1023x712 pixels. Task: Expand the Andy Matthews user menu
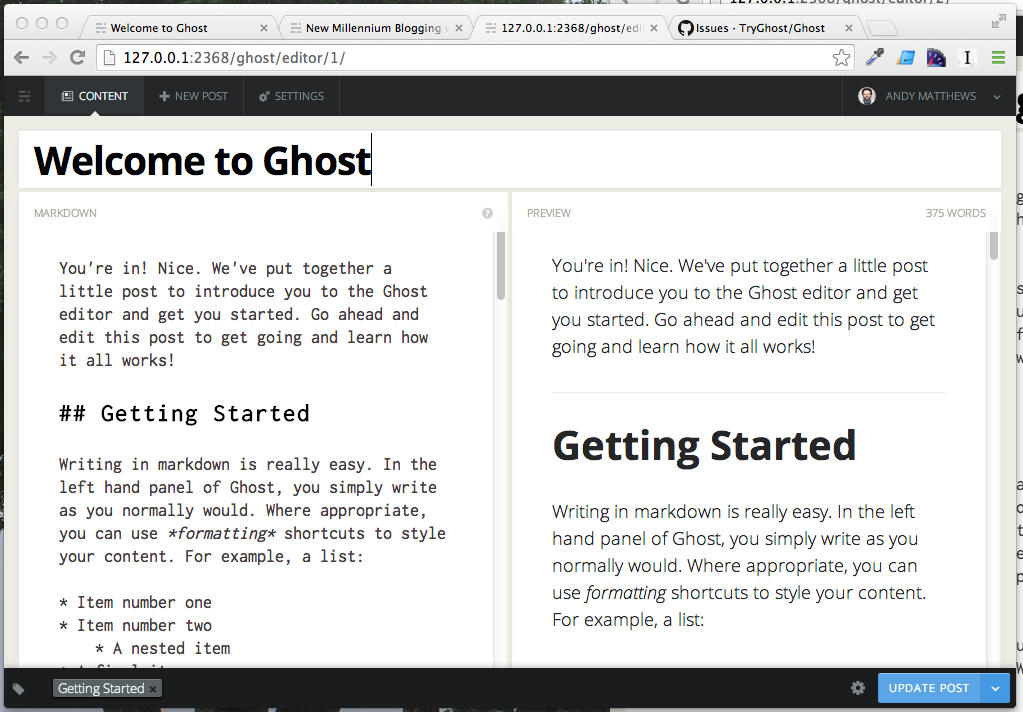[x=929, y=96]
